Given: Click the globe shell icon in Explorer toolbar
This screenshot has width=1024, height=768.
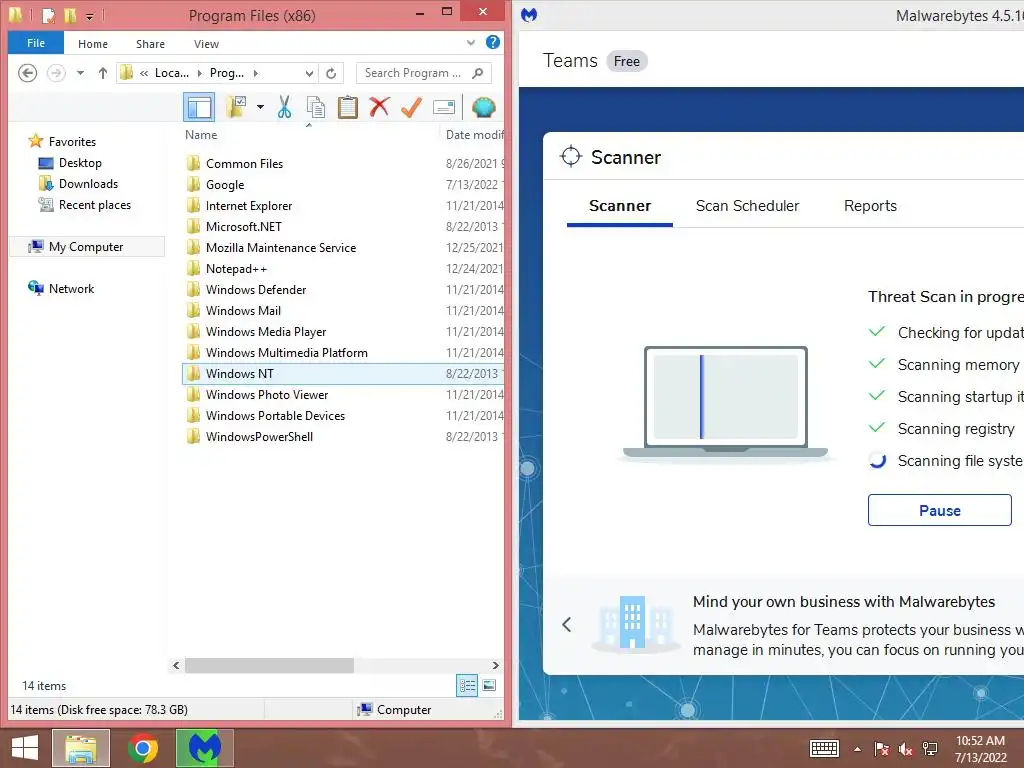Looking at the screenshot, I should (483, 107).
